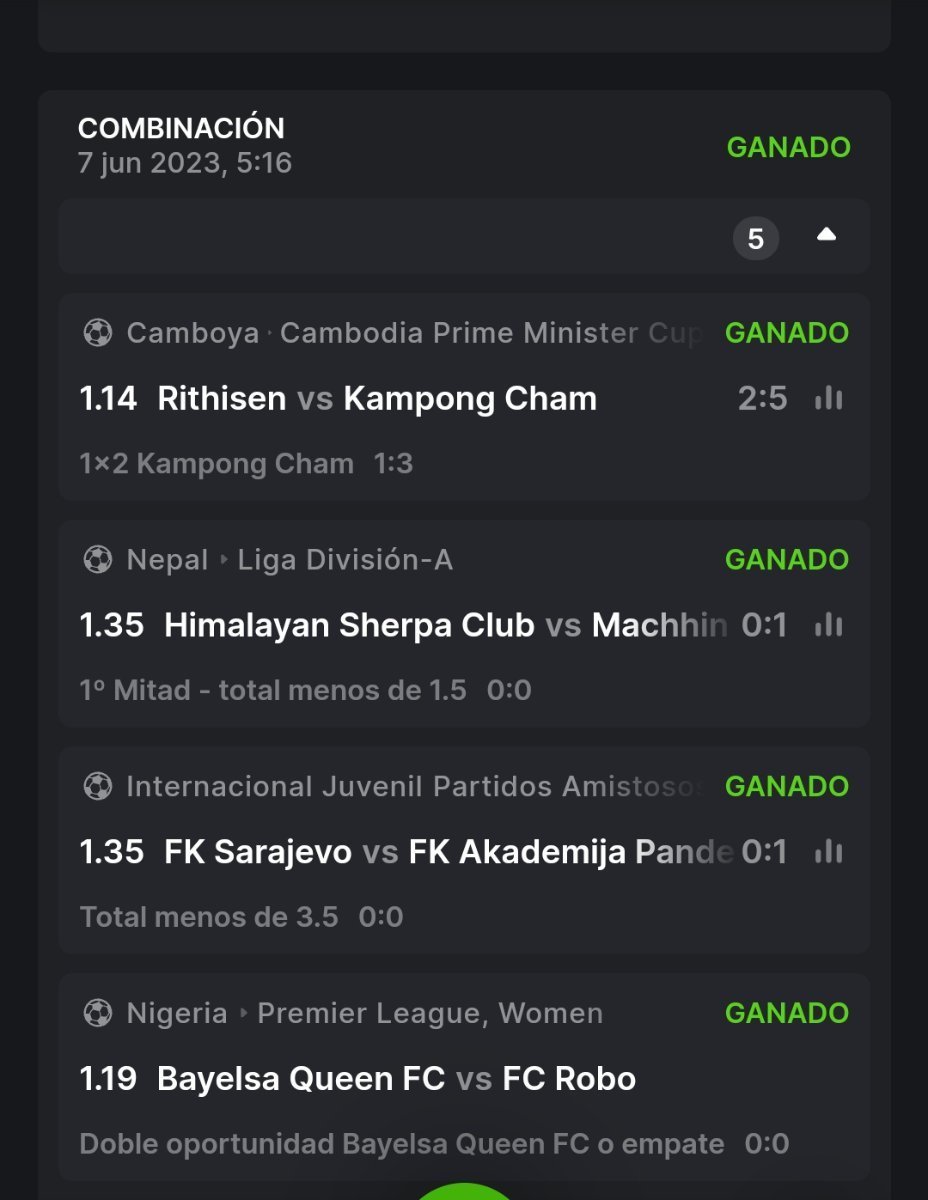This screenshot has width=928, height=1200.
Task: Click the 2:5 score for Rithisen match
Action: 763,399
